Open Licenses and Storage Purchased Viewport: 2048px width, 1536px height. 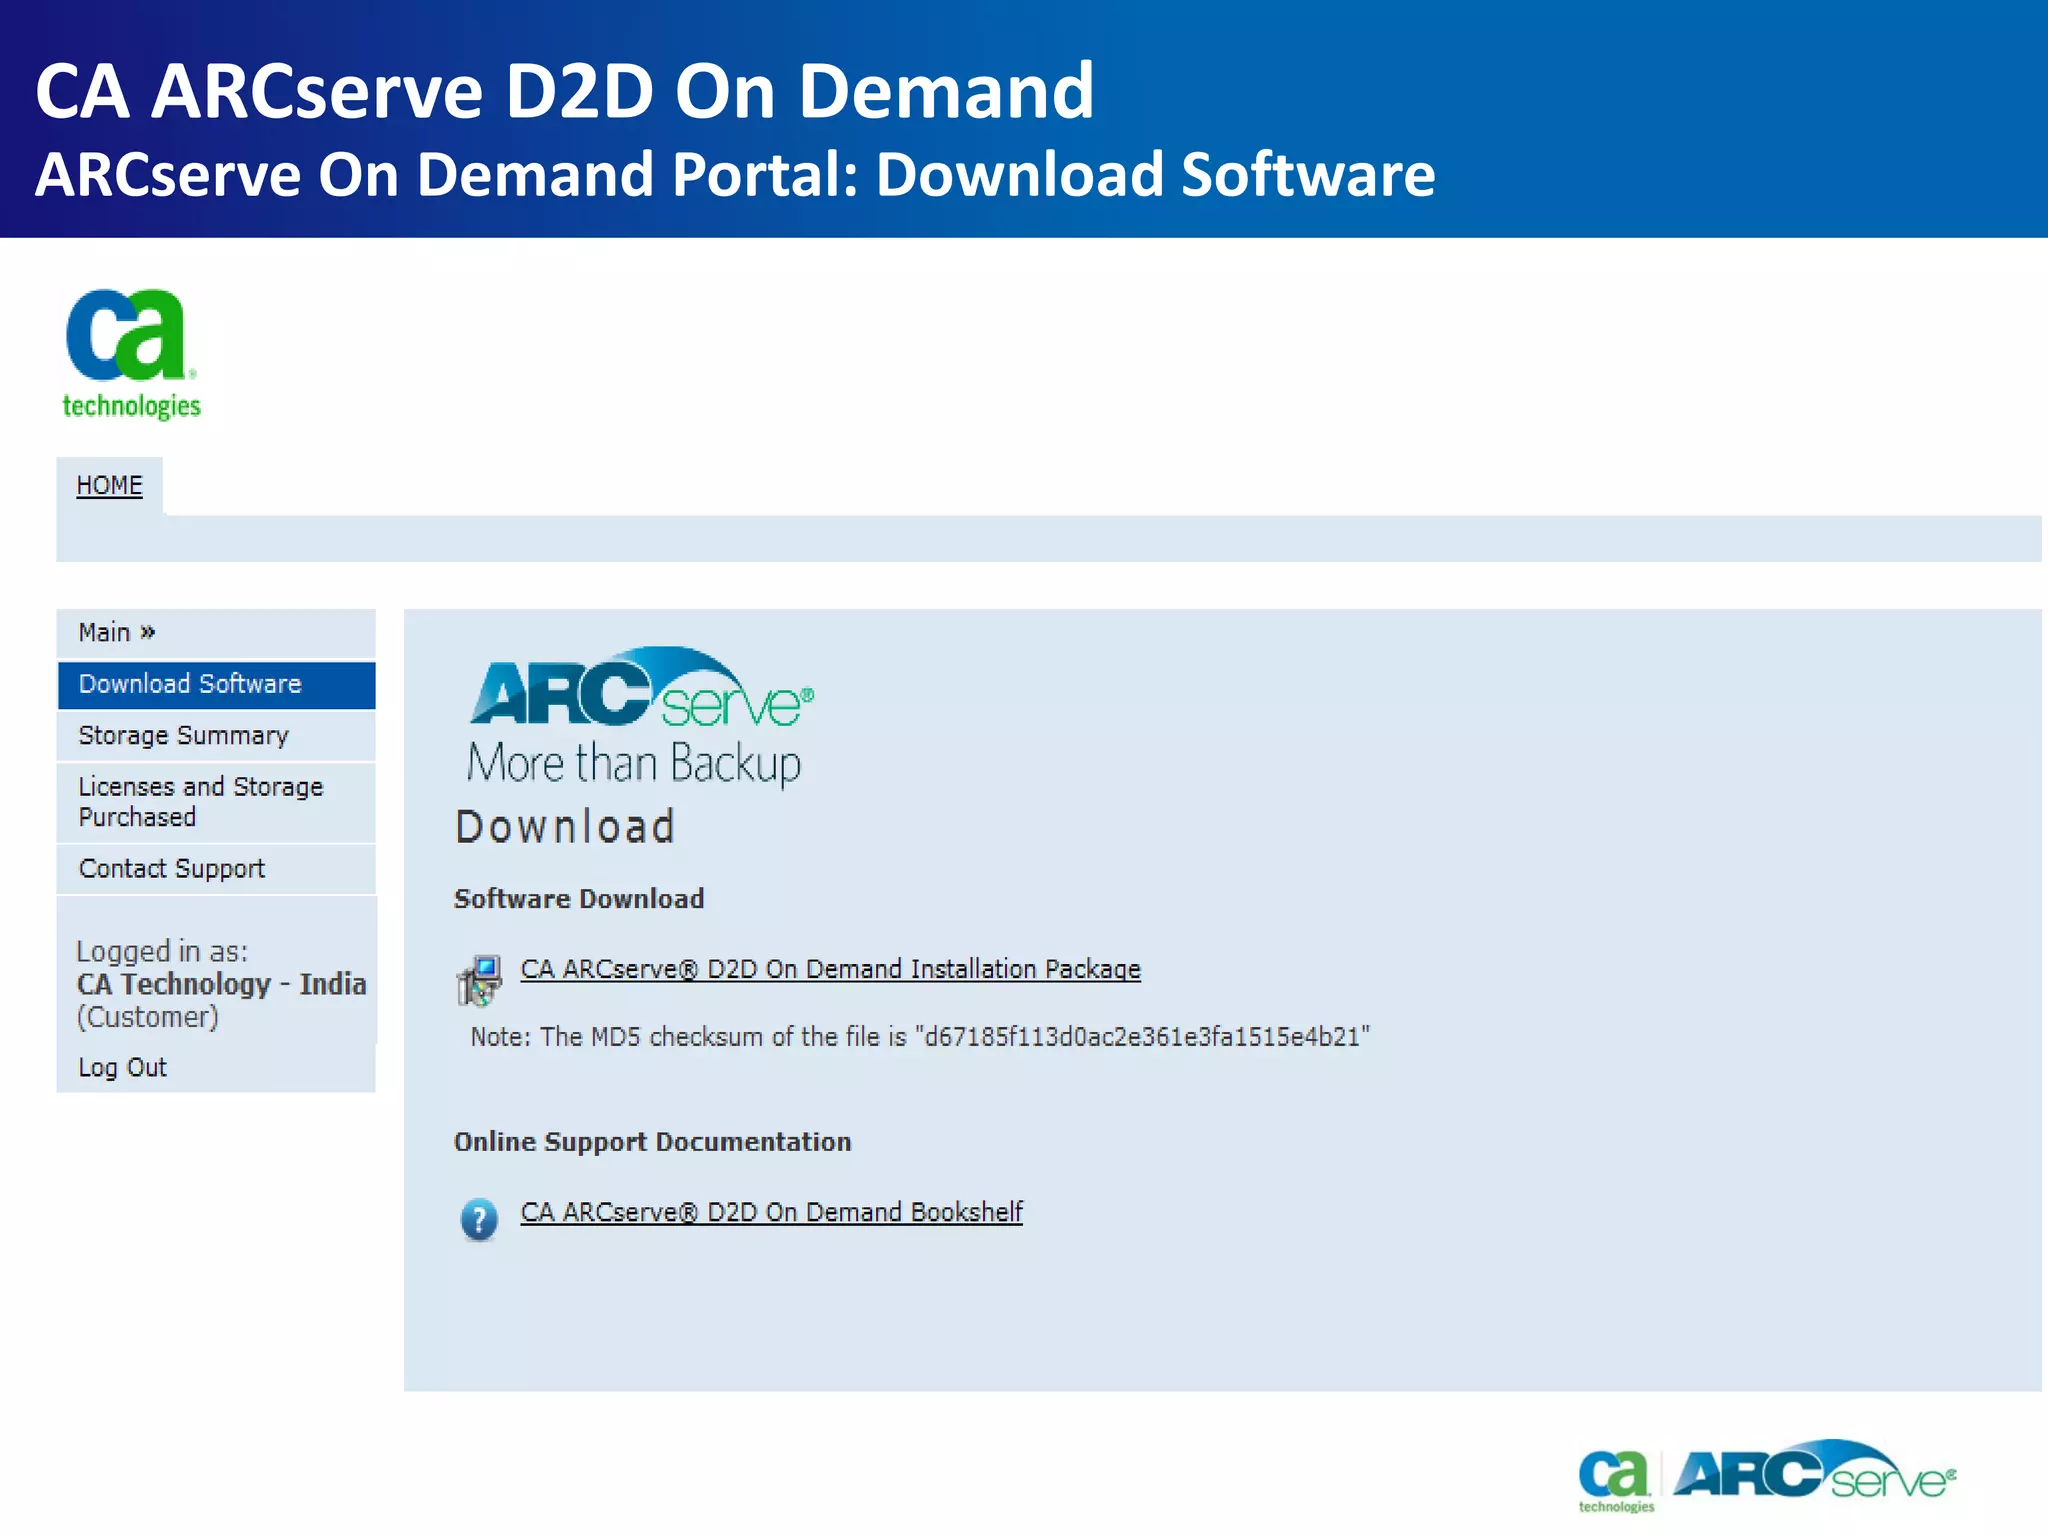pyautogui.click(x=216, y=802)
